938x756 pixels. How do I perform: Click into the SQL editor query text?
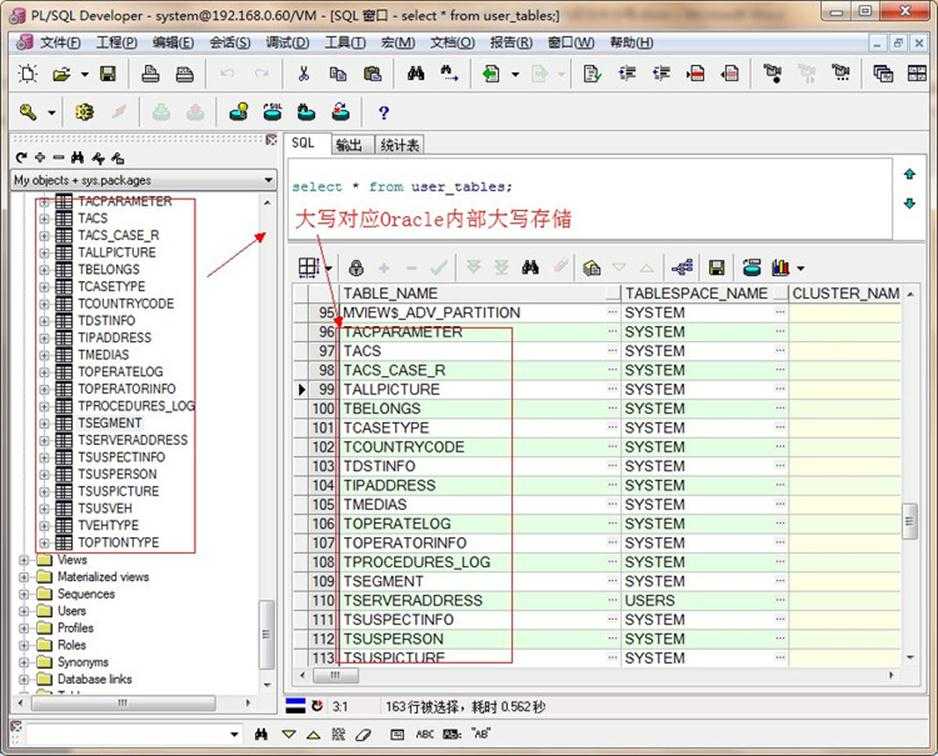(402, 187)
